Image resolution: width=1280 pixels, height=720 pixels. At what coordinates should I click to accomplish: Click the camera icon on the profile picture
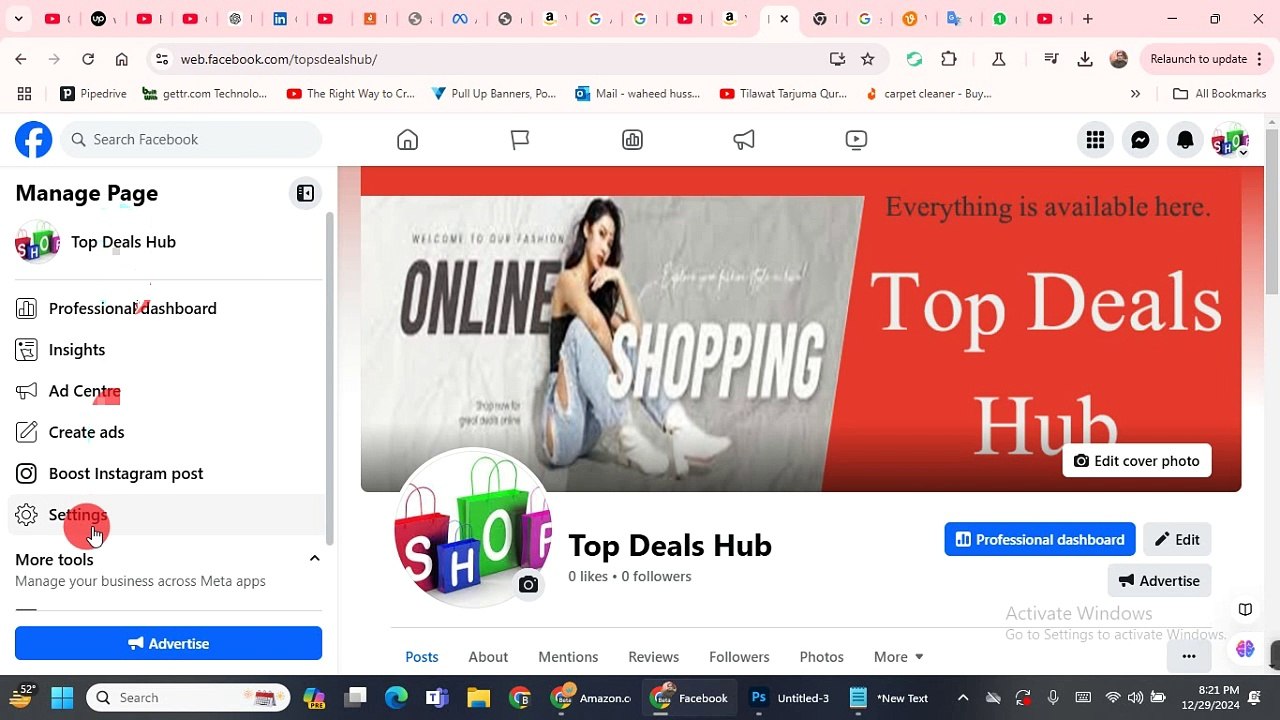(x=528, y=585)
